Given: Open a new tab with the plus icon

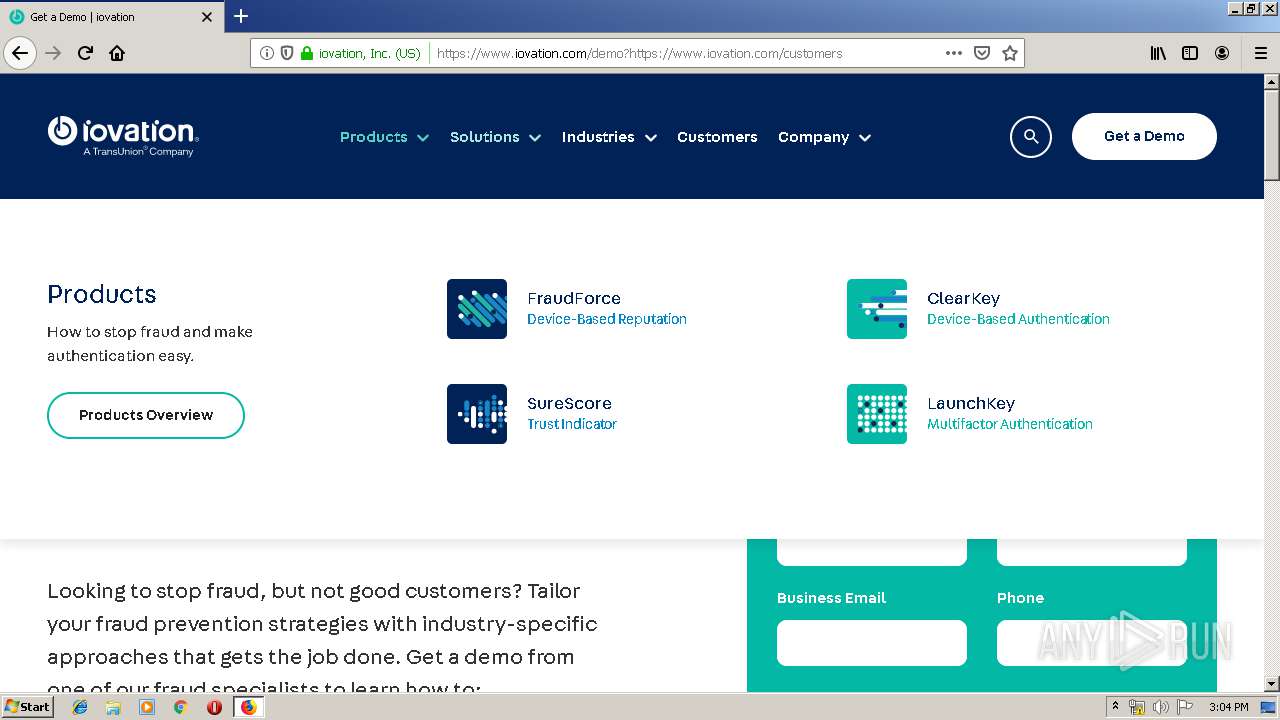Looking at the screenshot, I should [241, 16].
